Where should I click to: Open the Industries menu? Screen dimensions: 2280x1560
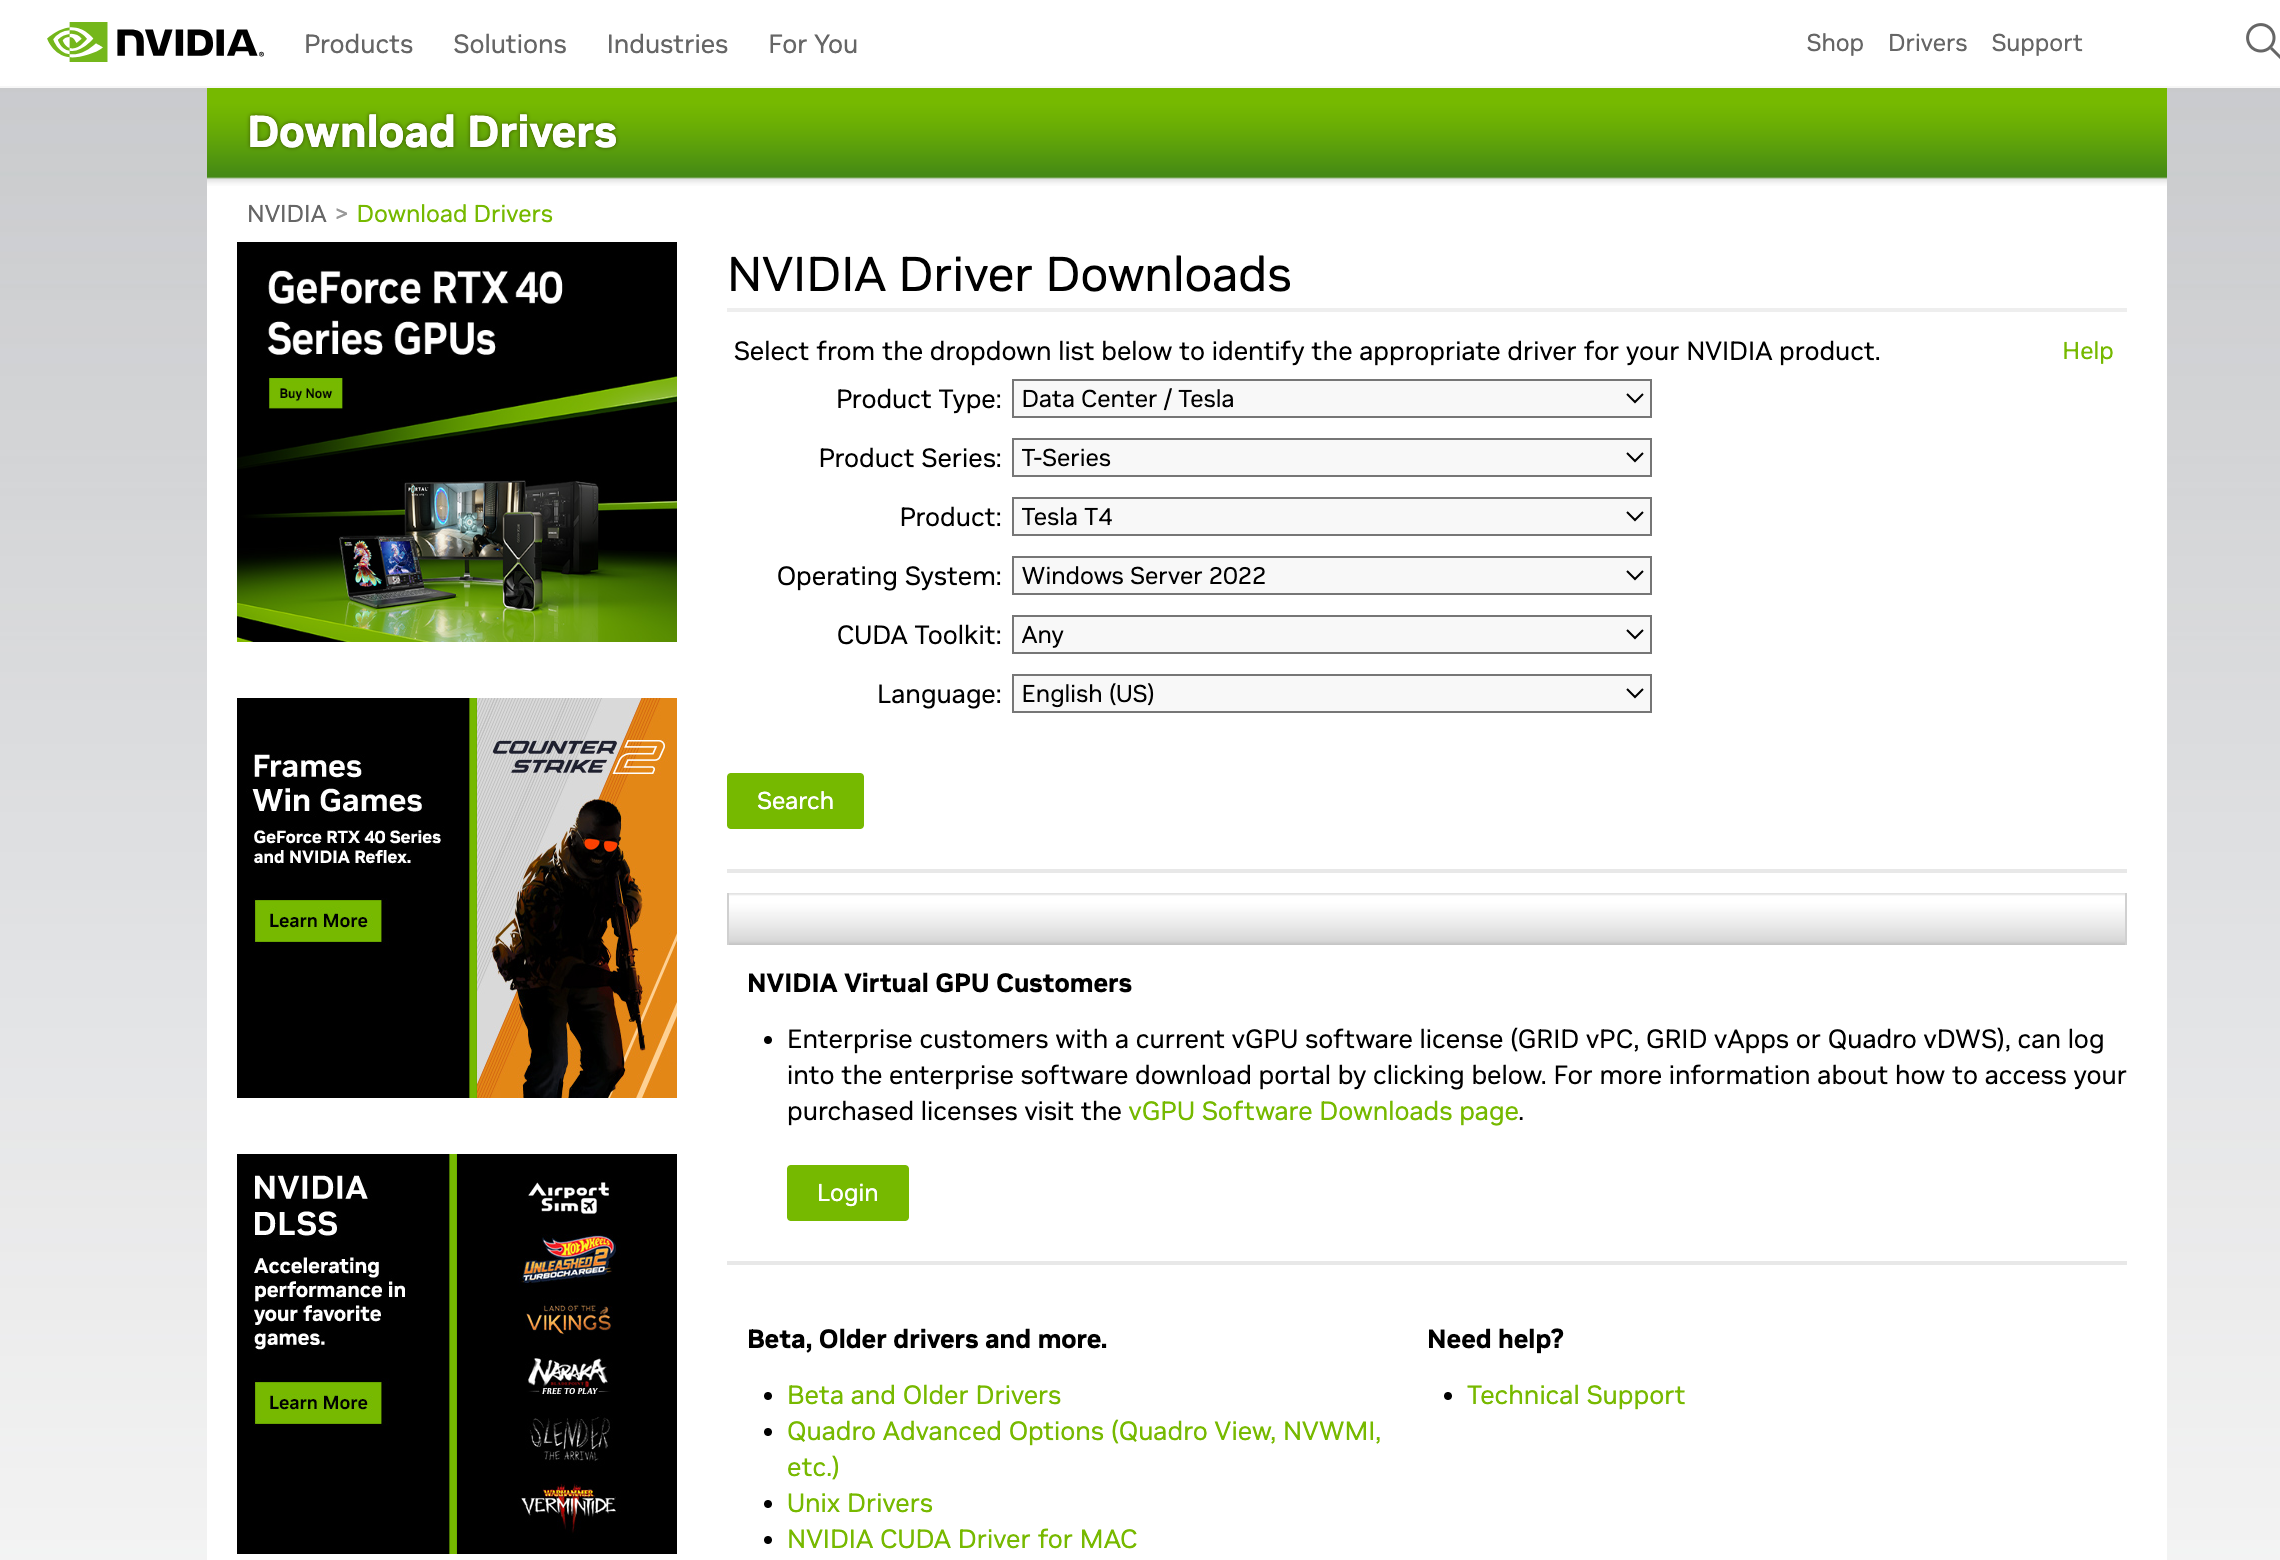pyautogui.click(x=667, y=44)
